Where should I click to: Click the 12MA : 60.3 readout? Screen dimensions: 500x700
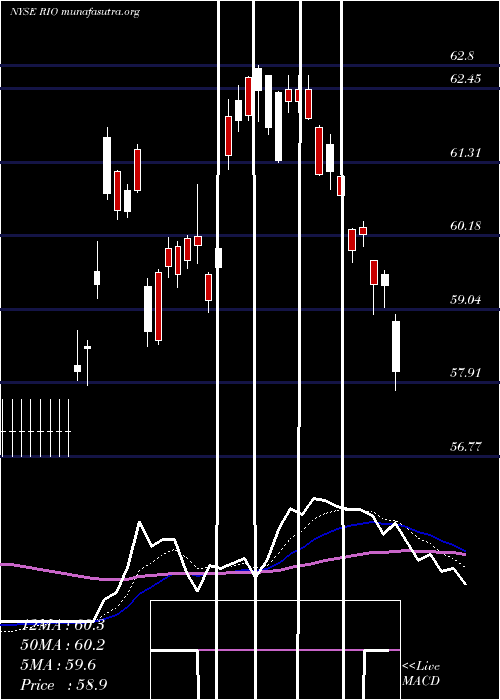pos(62,625)
